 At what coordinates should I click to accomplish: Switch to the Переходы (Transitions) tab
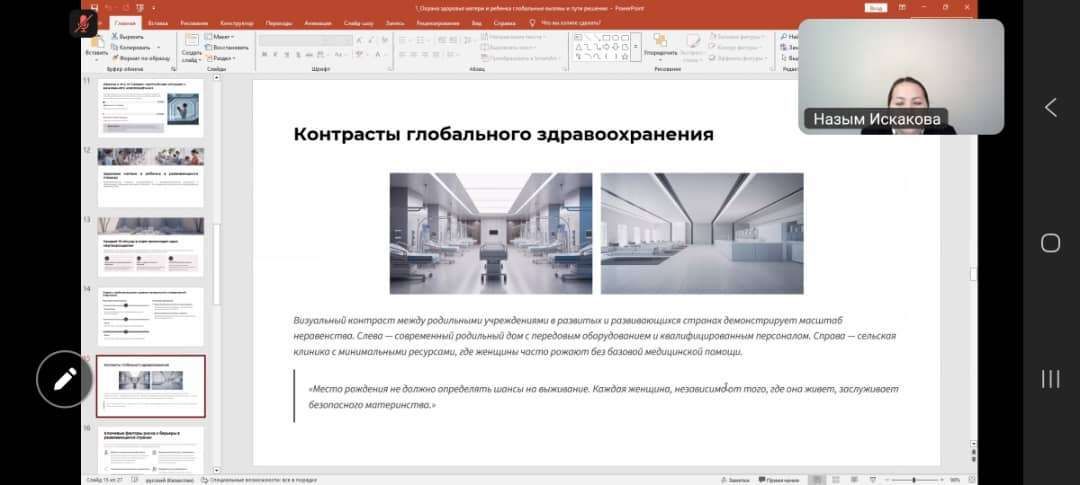click(x=280, y=22)
